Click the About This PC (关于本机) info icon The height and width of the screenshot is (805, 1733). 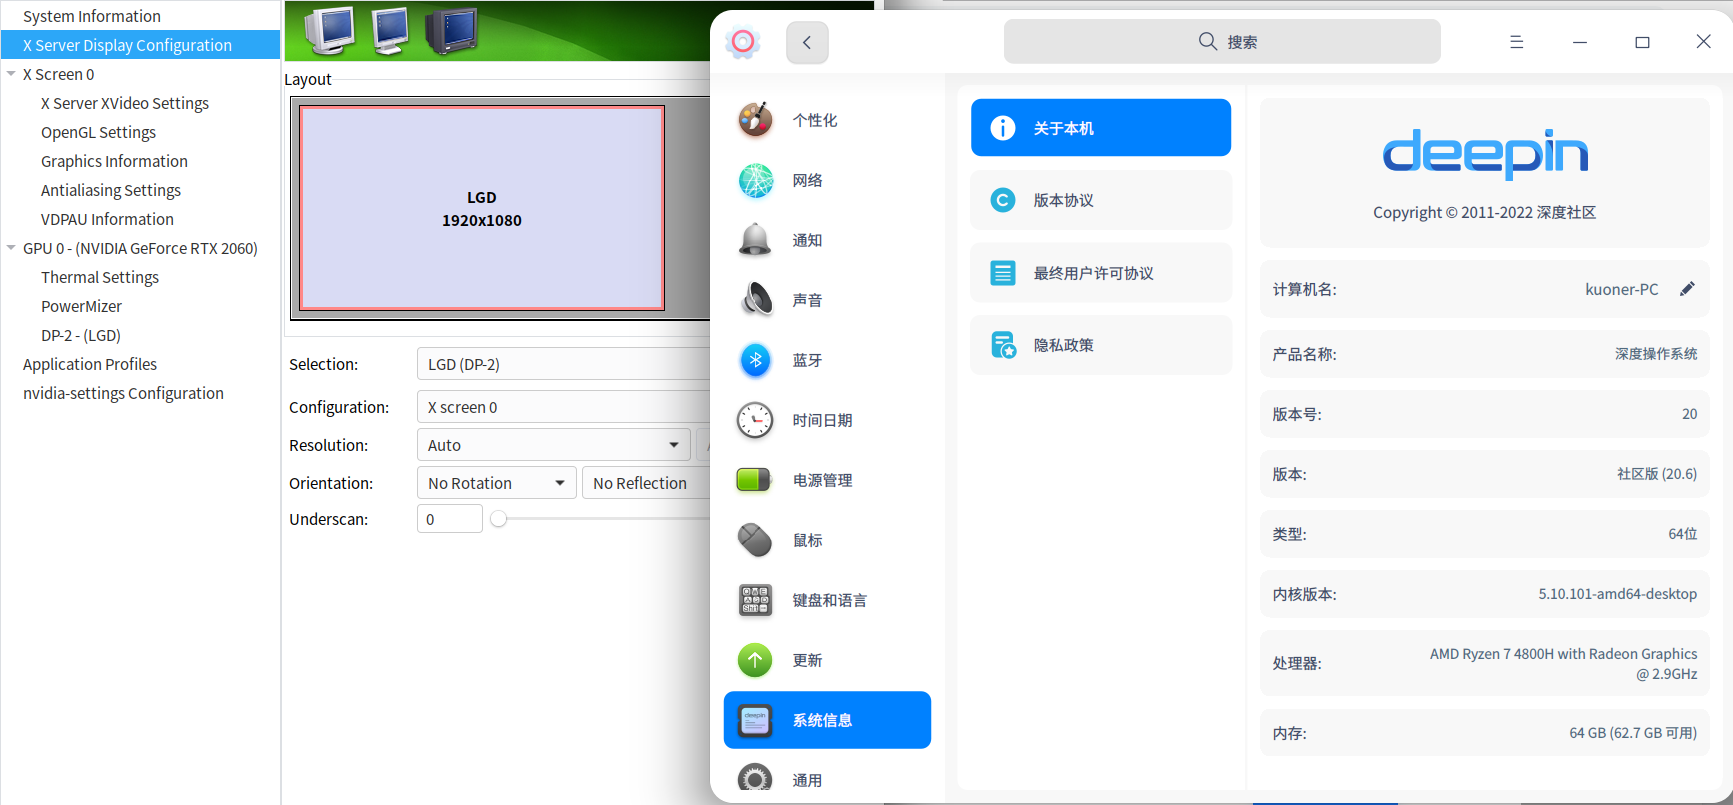(1003, 128)
